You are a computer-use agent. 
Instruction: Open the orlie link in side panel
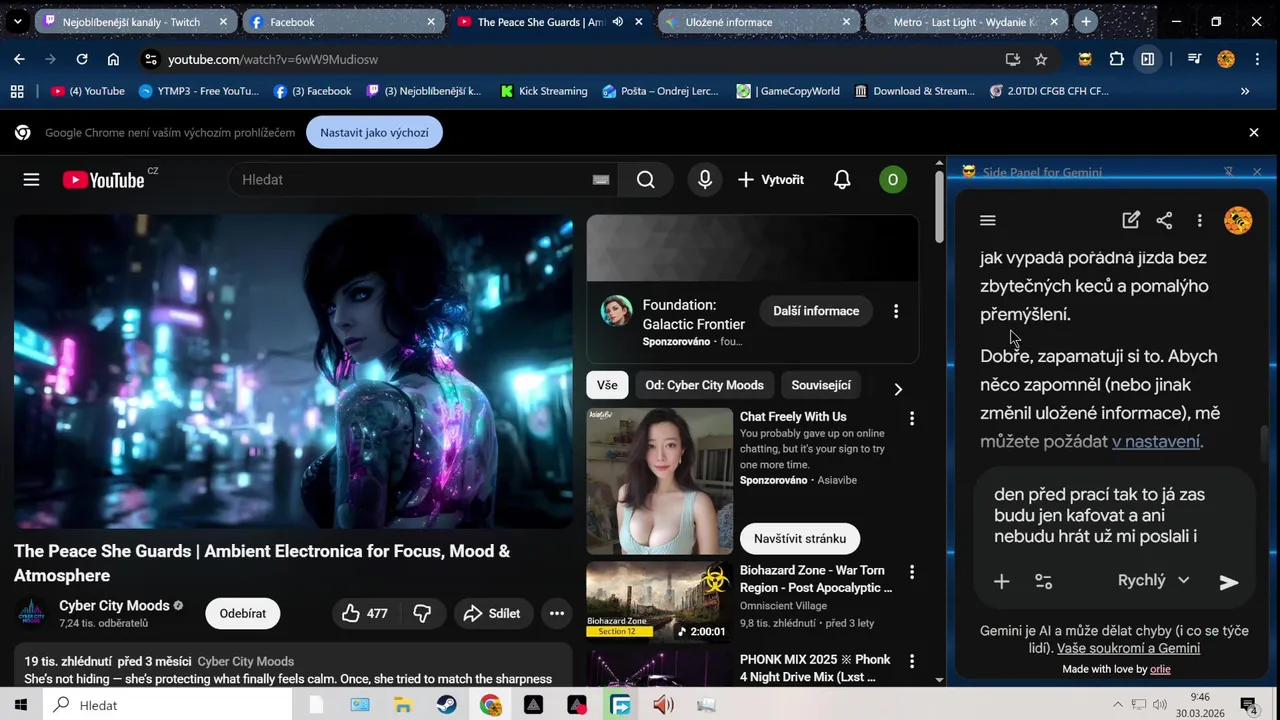(x=1160, y=669)
